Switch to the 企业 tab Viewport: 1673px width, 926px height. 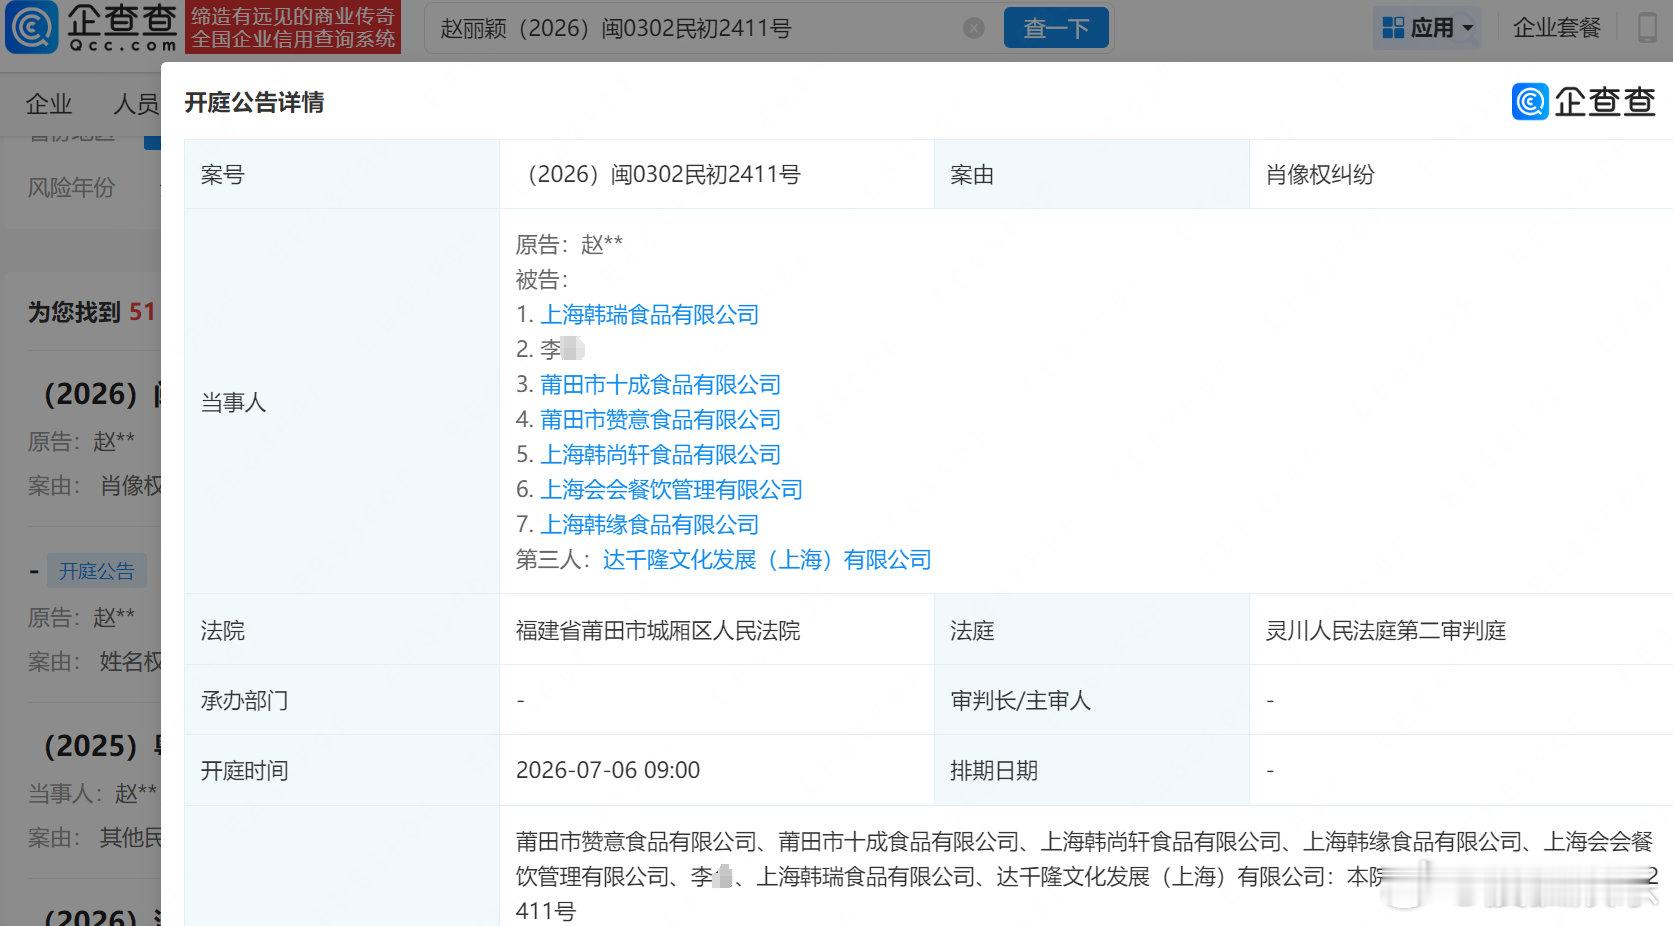(x=49, y=103)
